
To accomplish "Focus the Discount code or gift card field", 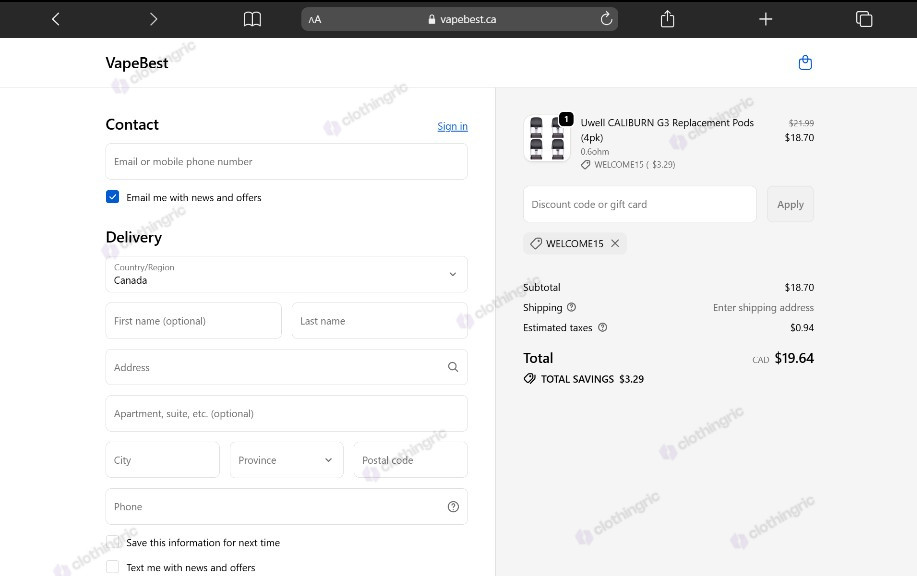I will tap(640, 204).
